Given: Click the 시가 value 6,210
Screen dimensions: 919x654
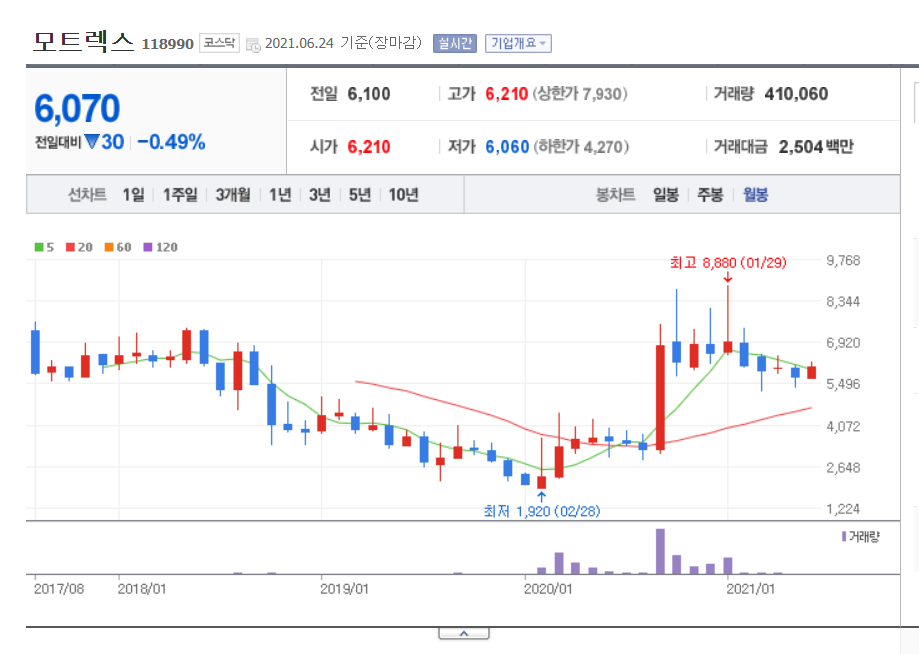Looking at the screenshot, I should point(369,147).
